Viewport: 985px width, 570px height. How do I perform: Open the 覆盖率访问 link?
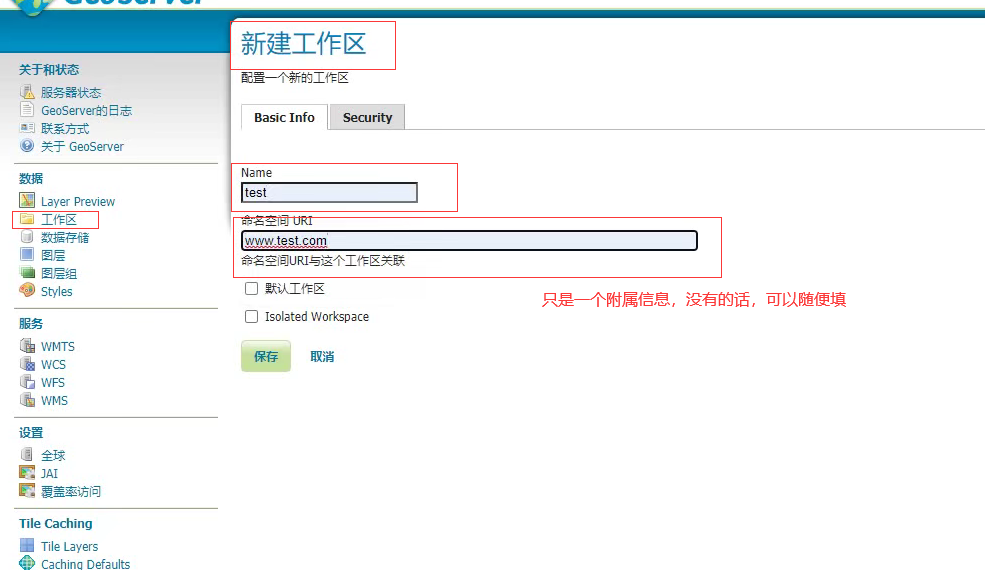pos(71,491)
